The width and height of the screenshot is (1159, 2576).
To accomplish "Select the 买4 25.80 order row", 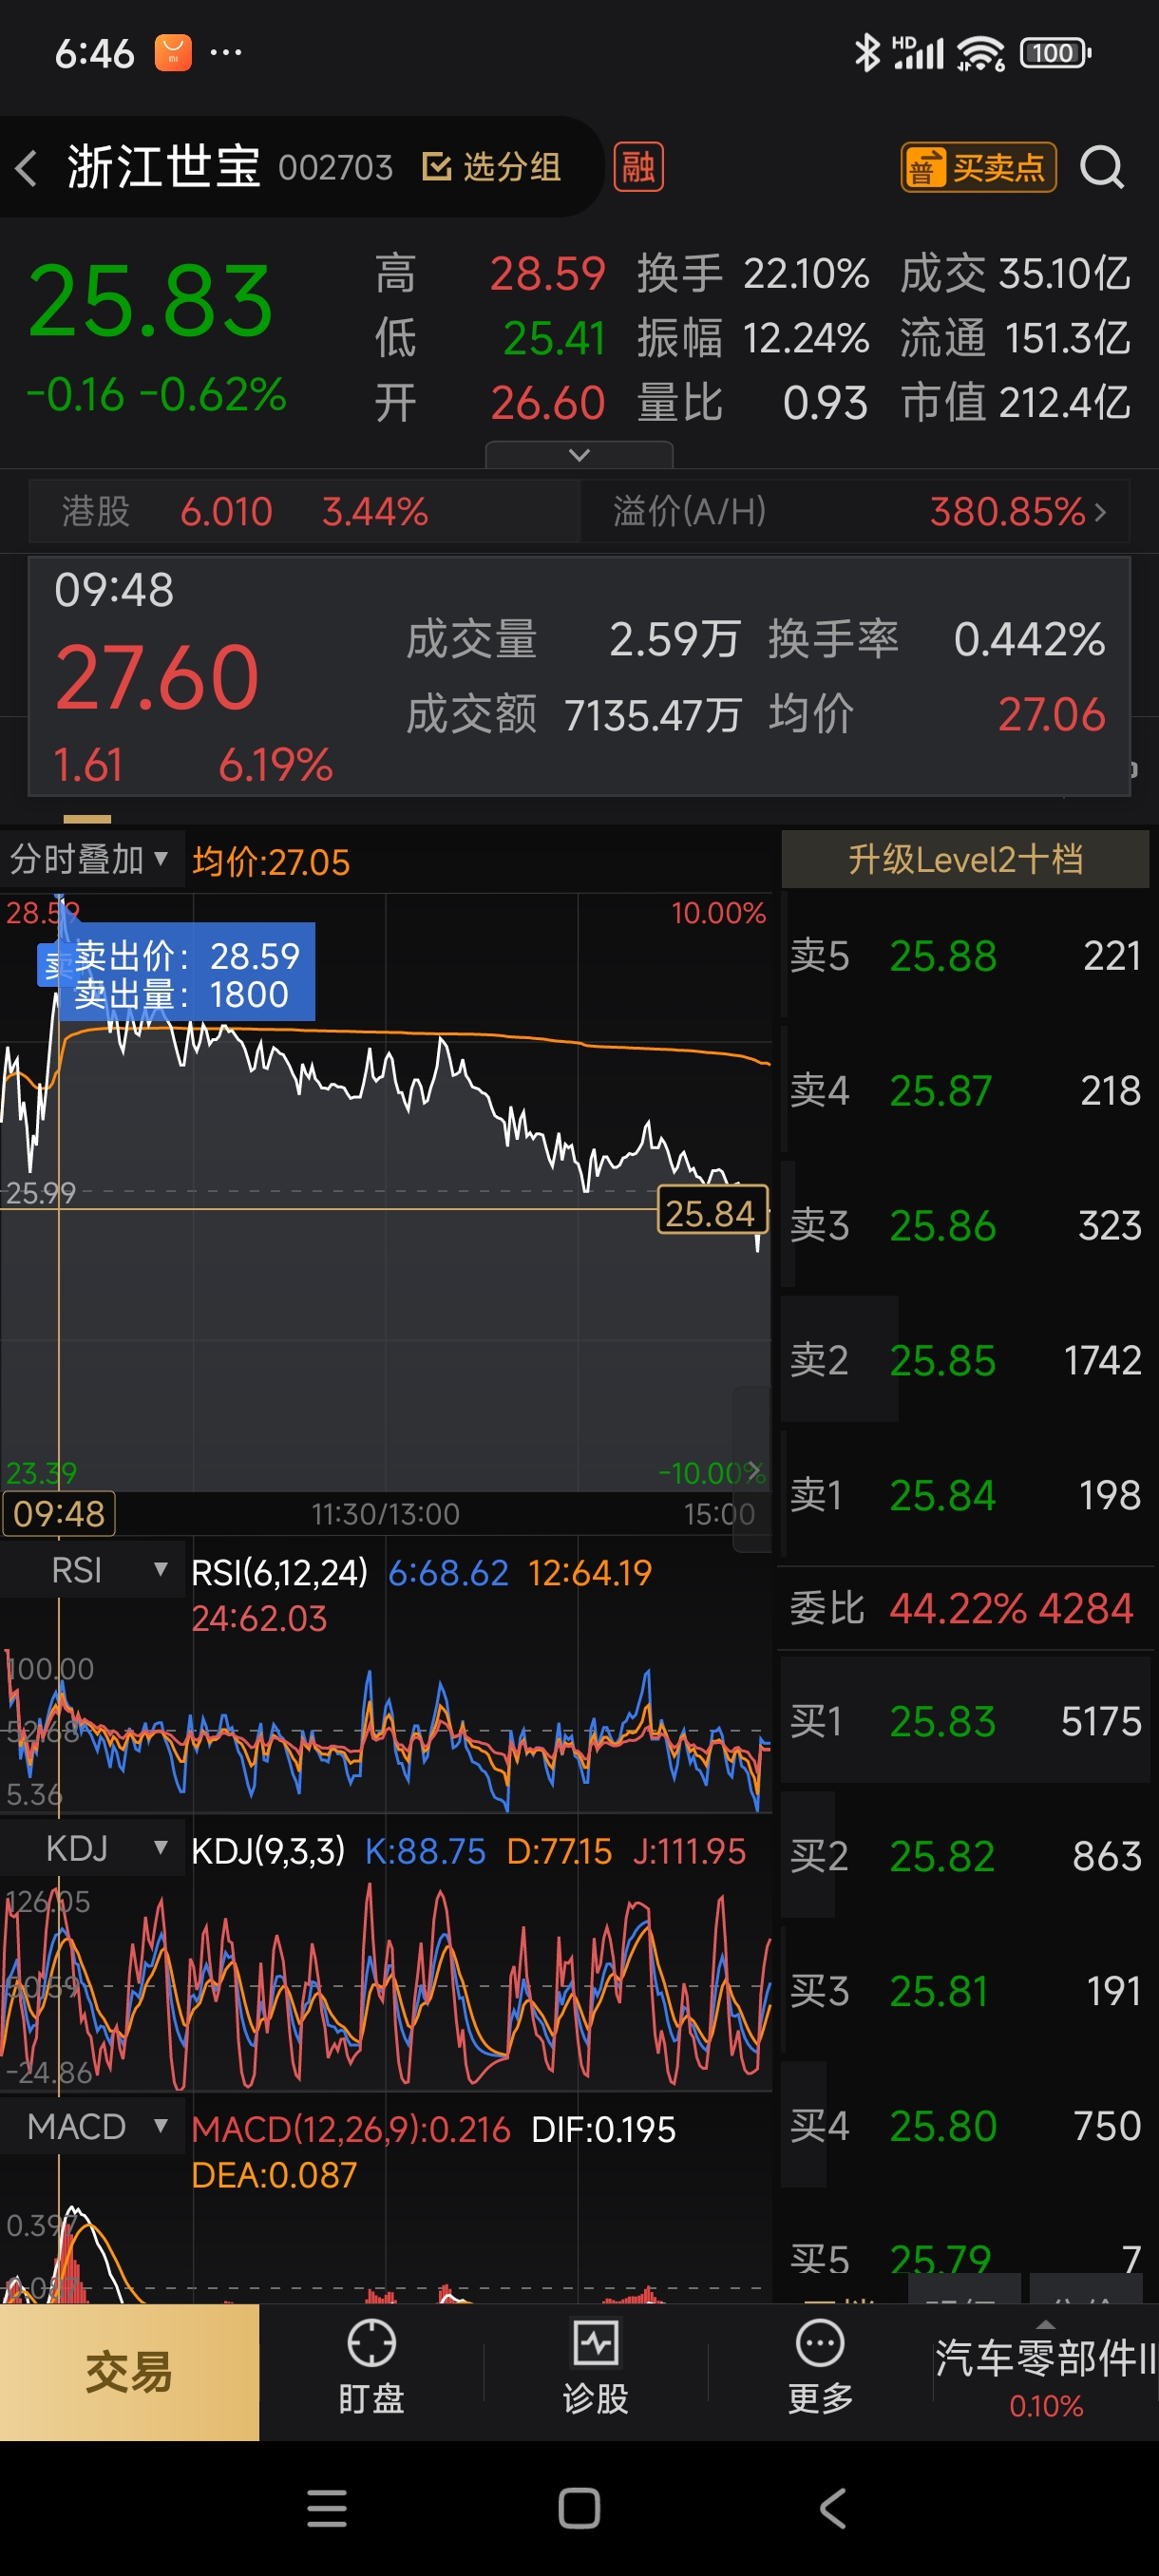I will 965,2126.
